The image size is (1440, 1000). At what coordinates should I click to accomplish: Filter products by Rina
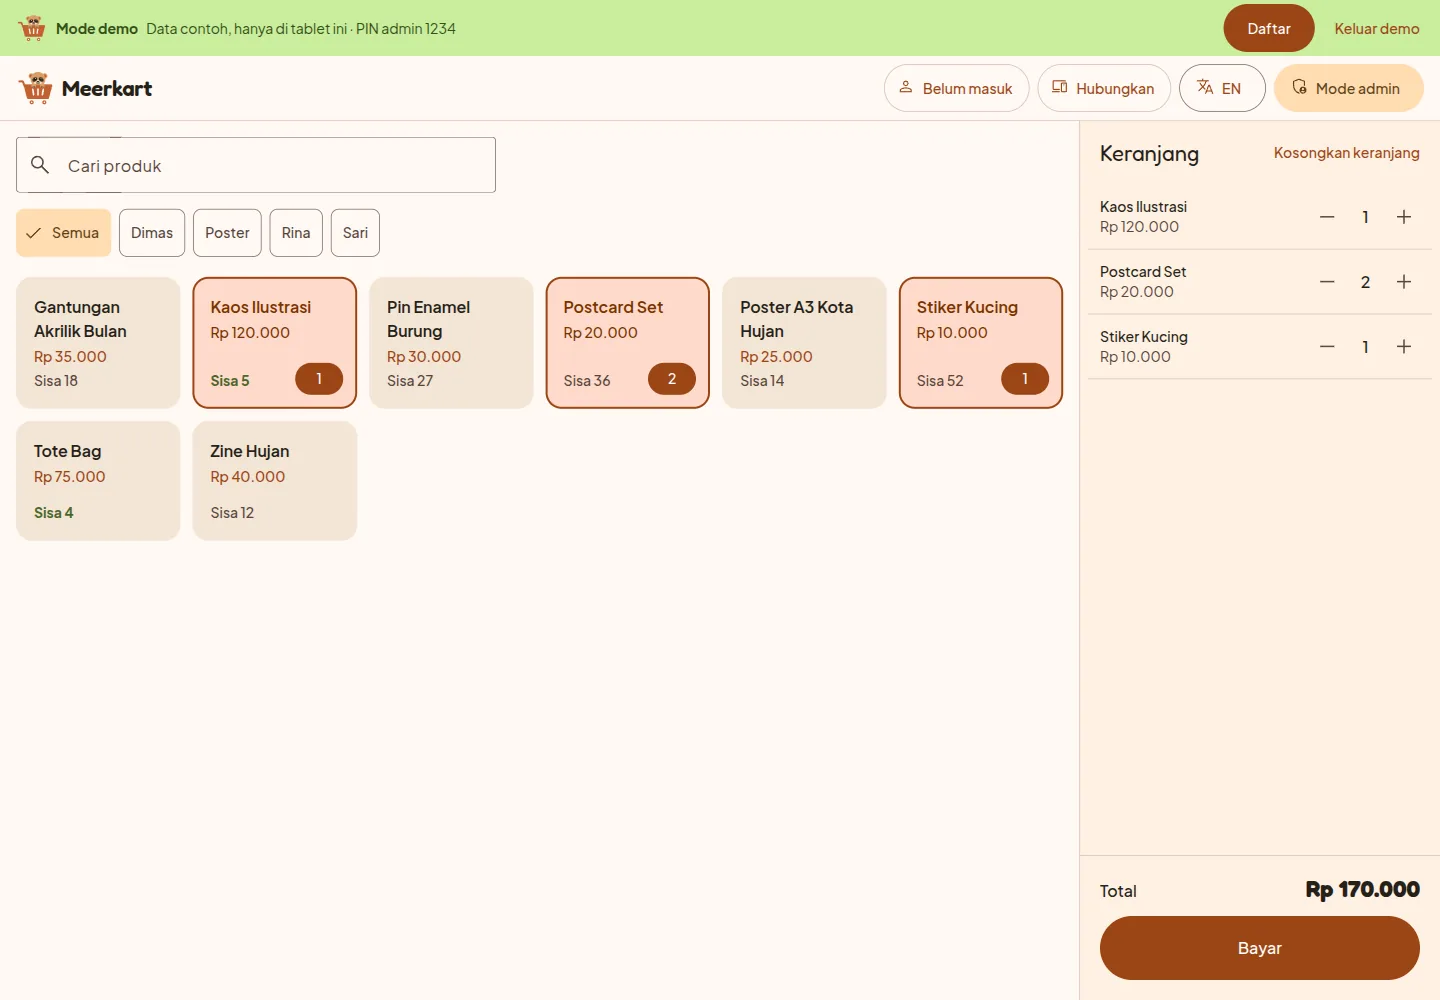[296, 233]
